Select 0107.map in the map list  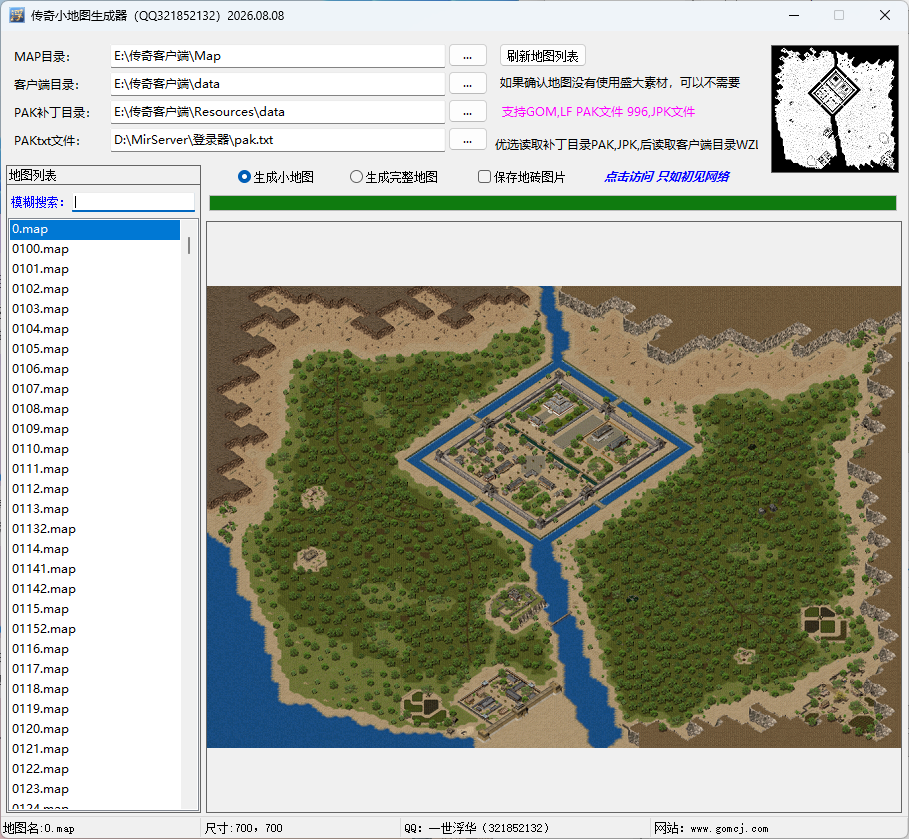[95, 389]
